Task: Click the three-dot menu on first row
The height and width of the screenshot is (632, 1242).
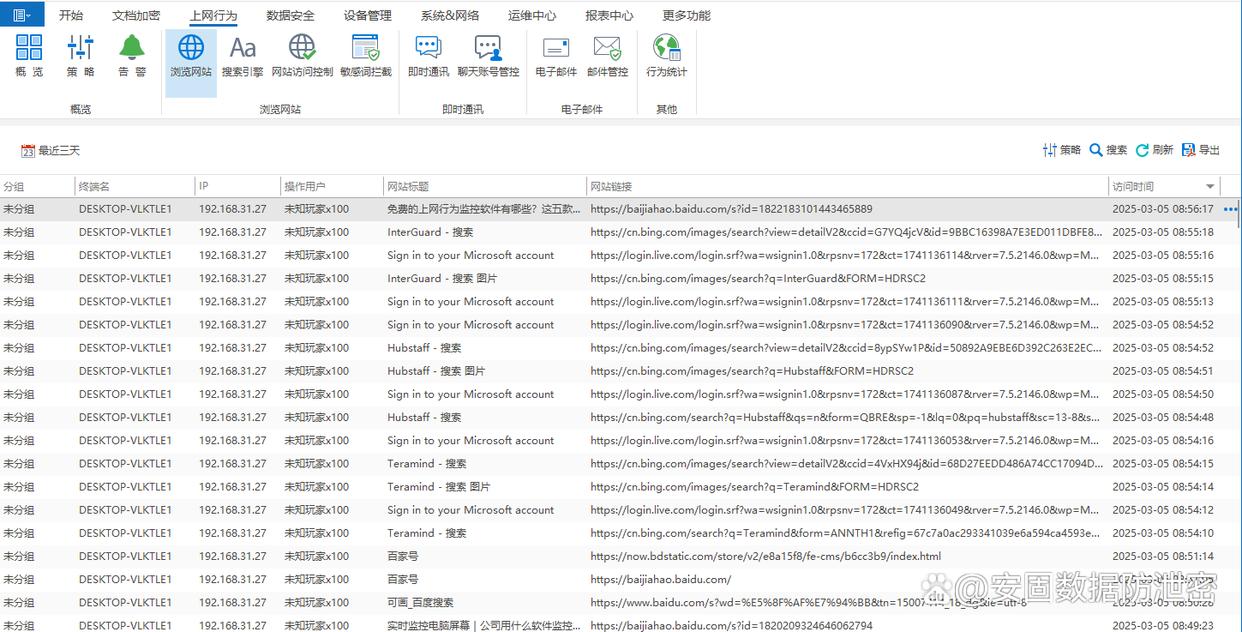Action: coord(1230,210)
